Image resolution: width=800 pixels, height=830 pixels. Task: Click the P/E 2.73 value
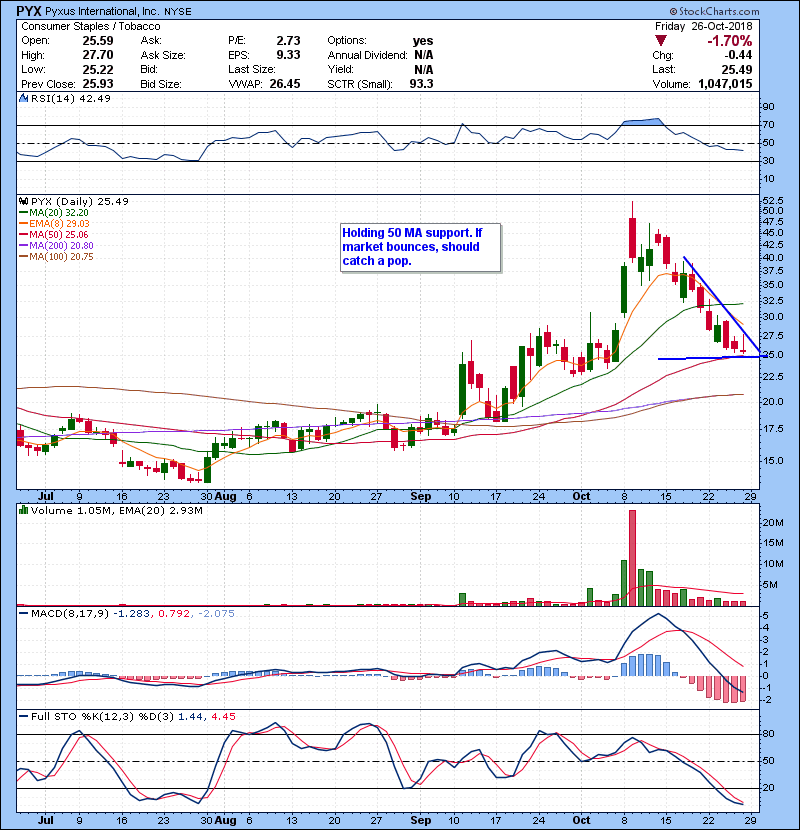pos(289,41)
